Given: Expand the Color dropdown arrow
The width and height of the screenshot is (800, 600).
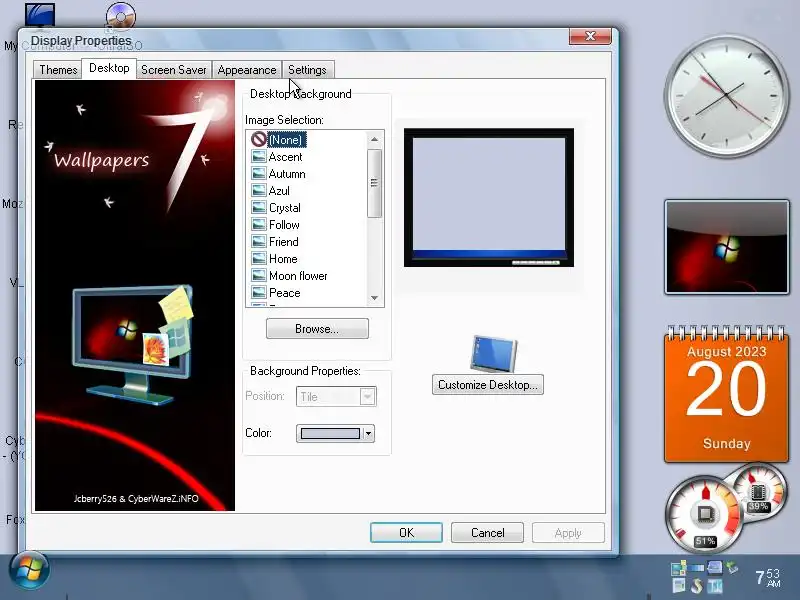Looking at the screenshot, I should [368, 434].
